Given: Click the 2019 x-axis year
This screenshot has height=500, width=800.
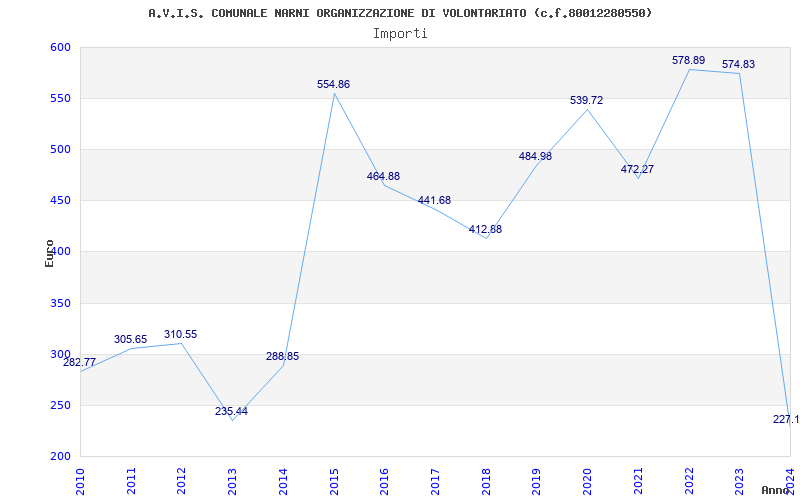Looking at the screenshot, I should pyautogui.click(x=536, y=481).
